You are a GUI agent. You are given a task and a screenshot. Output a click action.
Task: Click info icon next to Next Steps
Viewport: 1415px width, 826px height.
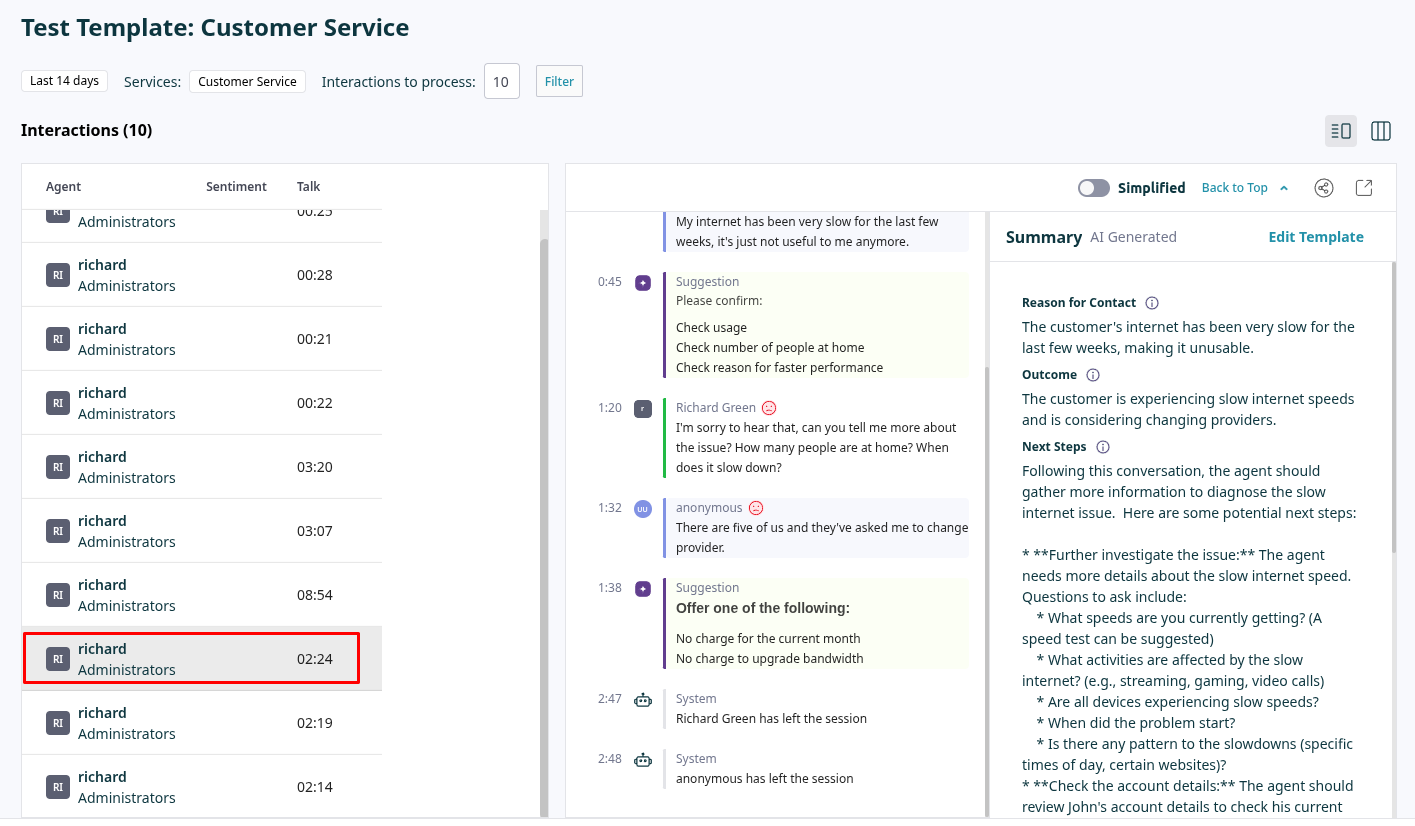(1103, 447)
